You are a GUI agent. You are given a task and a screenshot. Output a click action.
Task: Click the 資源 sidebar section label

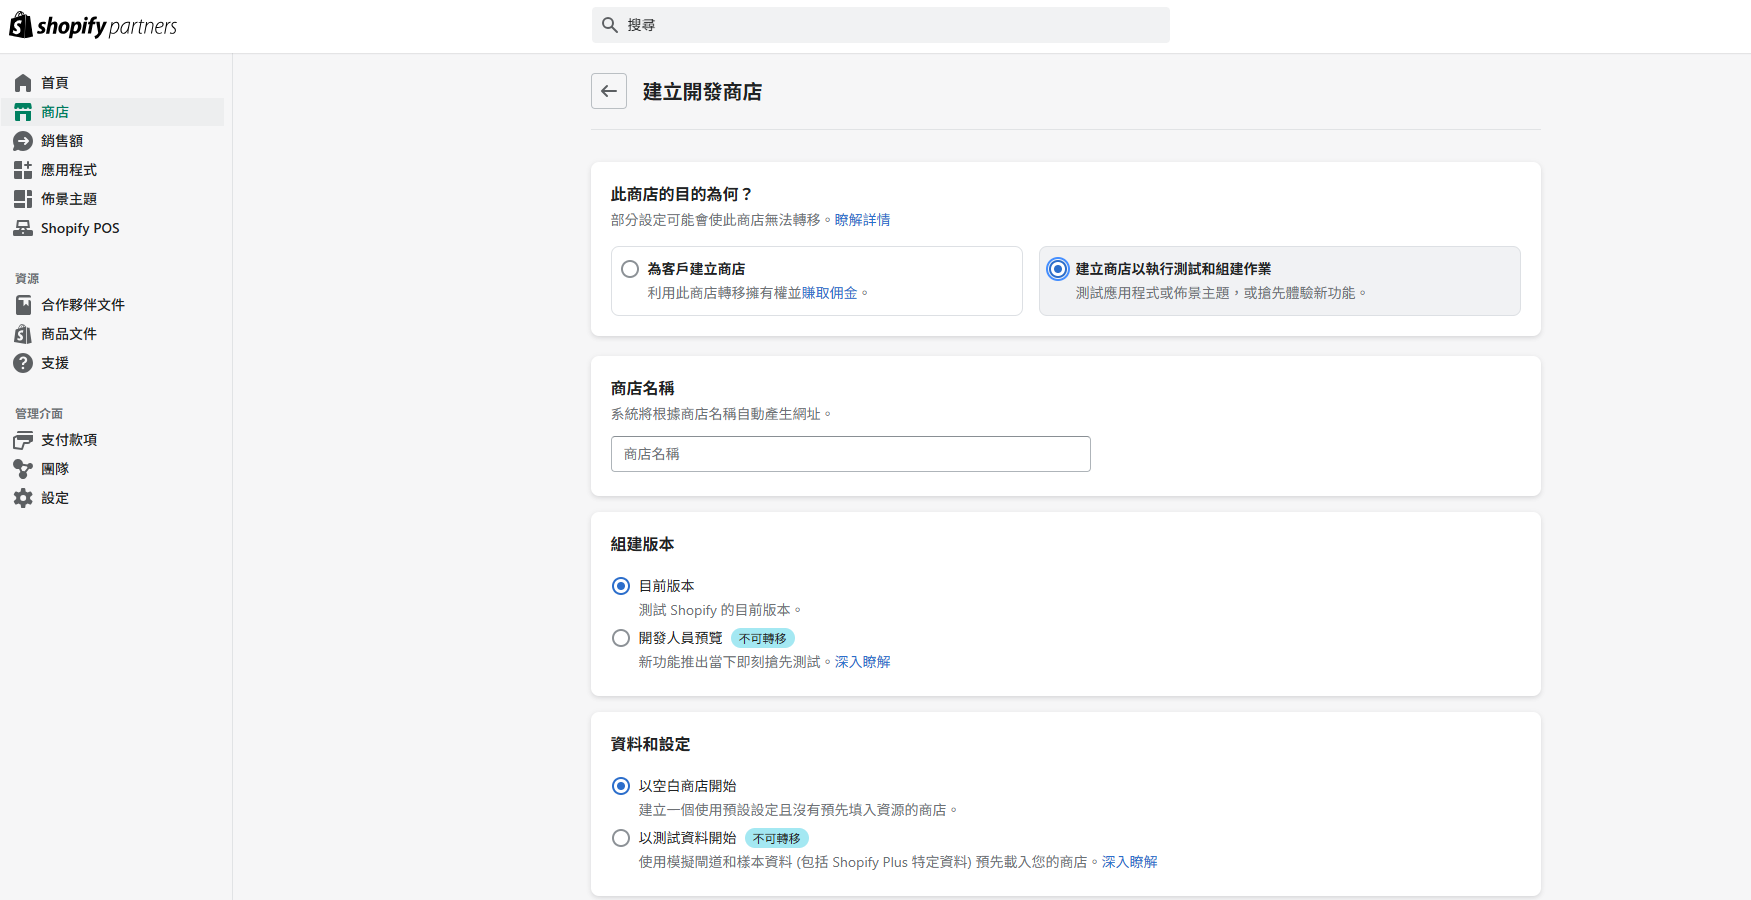pyautogui.click(x=27, y=279)
